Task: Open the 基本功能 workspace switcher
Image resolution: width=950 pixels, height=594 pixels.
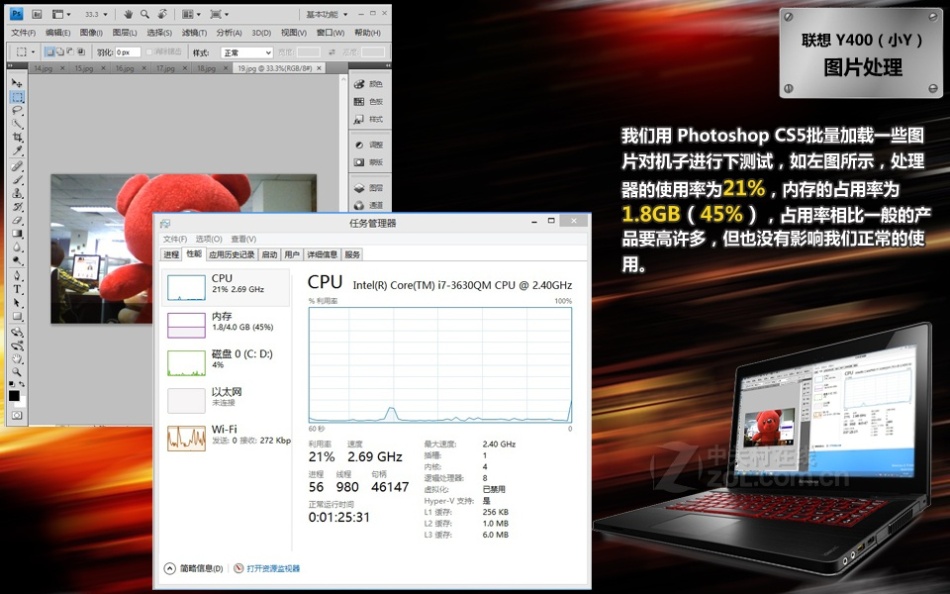Action: [x=327, y=14]
